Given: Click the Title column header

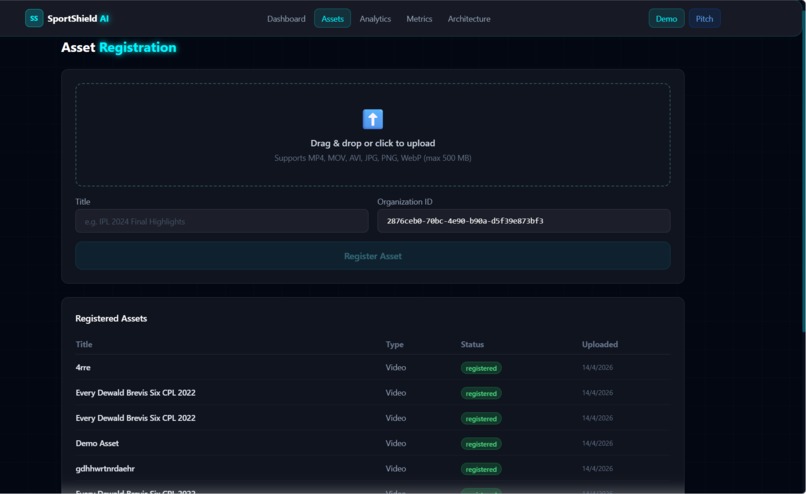Looking at the screenshot, I should pos(84,344).
